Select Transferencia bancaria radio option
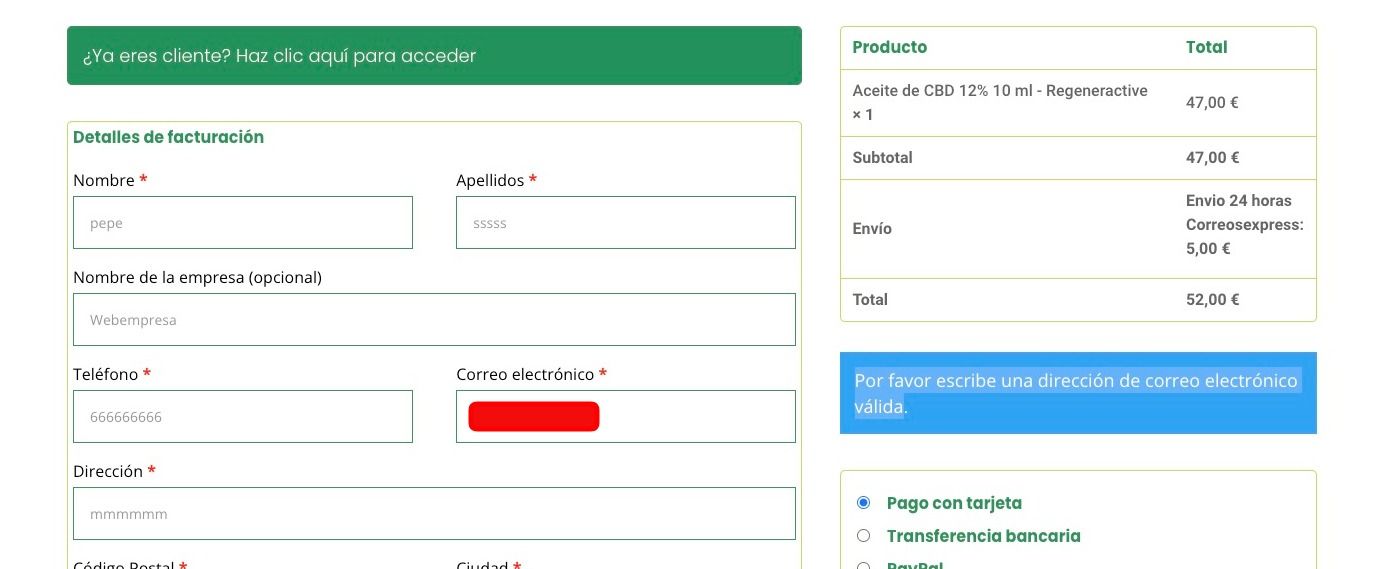 [864, 536]
